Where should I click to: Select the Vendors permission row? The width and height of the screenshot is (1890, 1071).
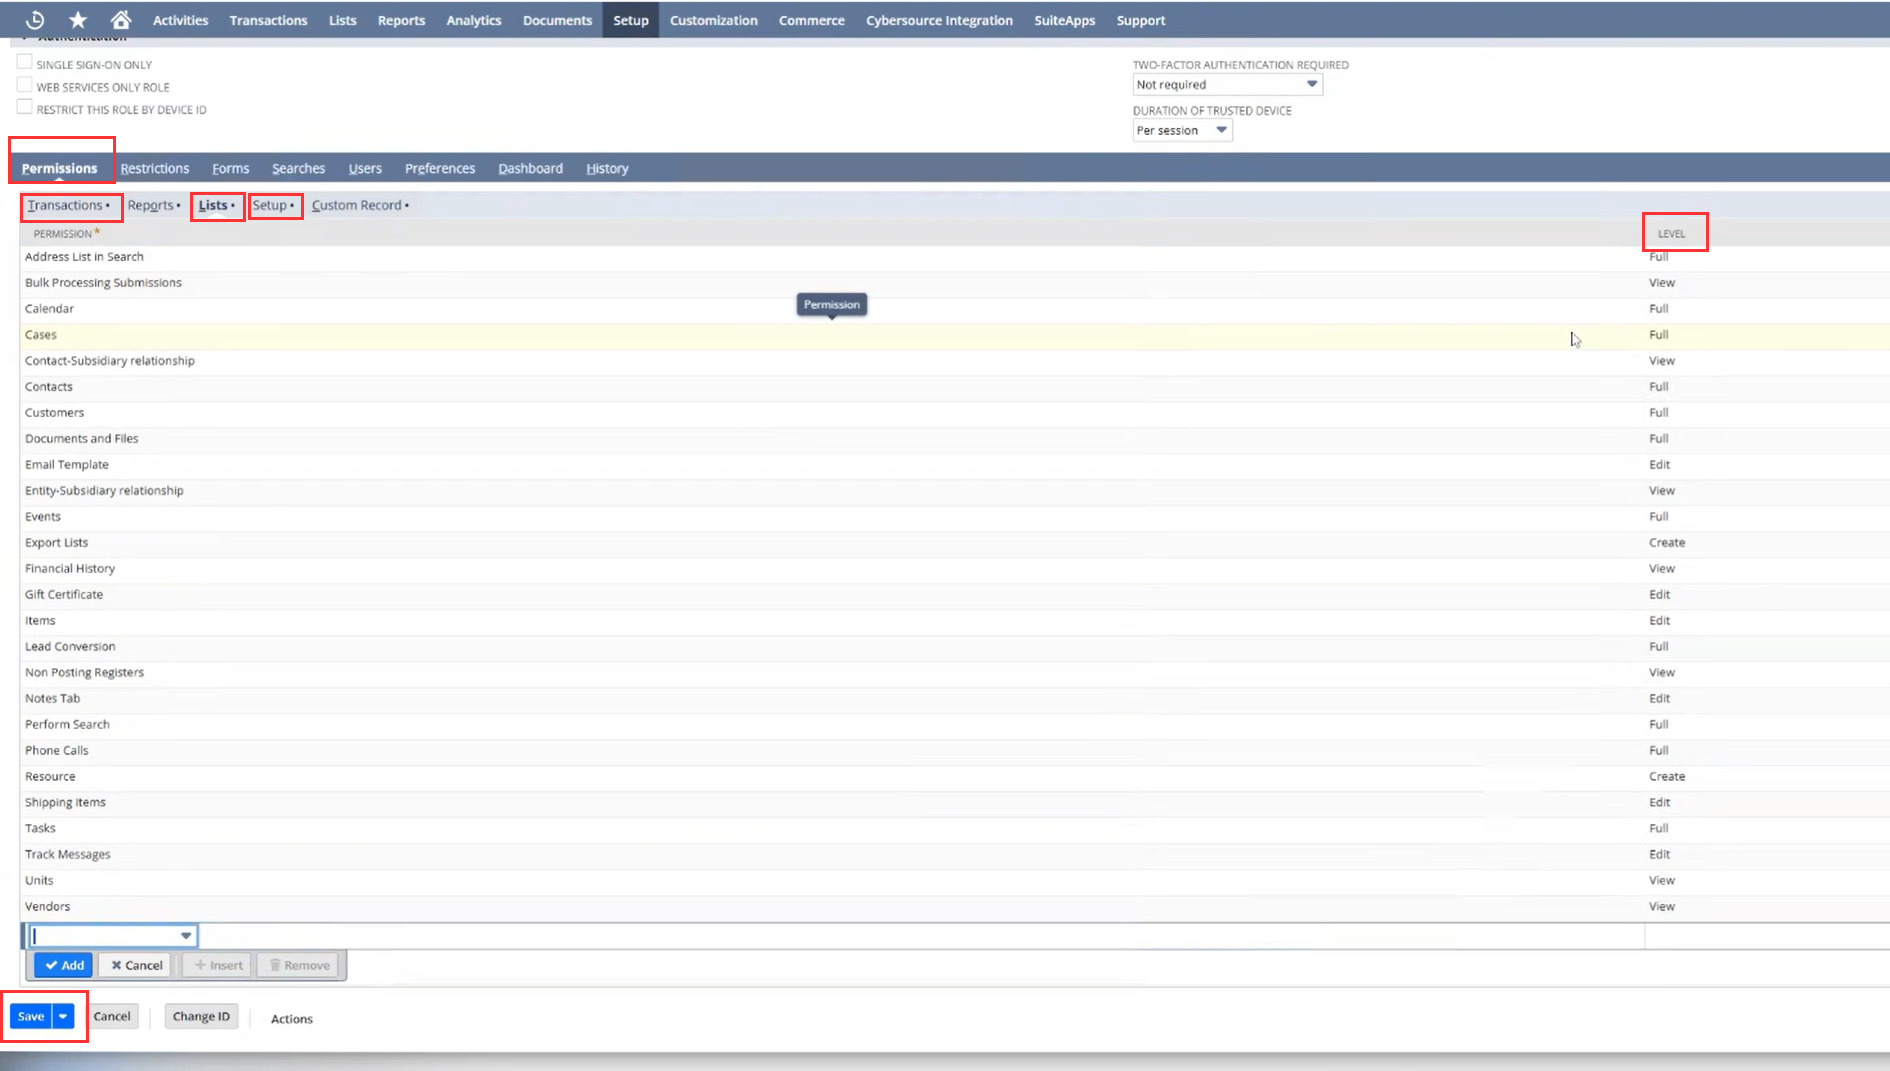point(955,907)
